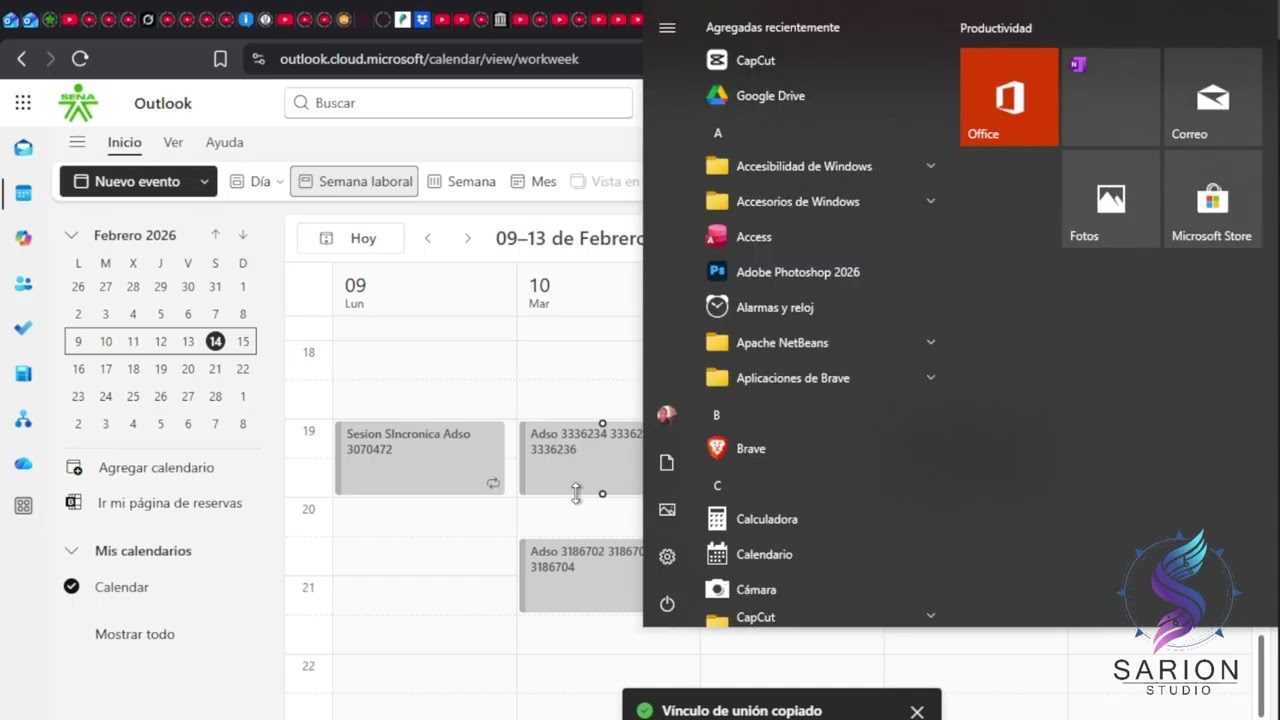Open the Ayuda tab
The width and height of the screenshot is (1280, 720).
coord(224,142)
